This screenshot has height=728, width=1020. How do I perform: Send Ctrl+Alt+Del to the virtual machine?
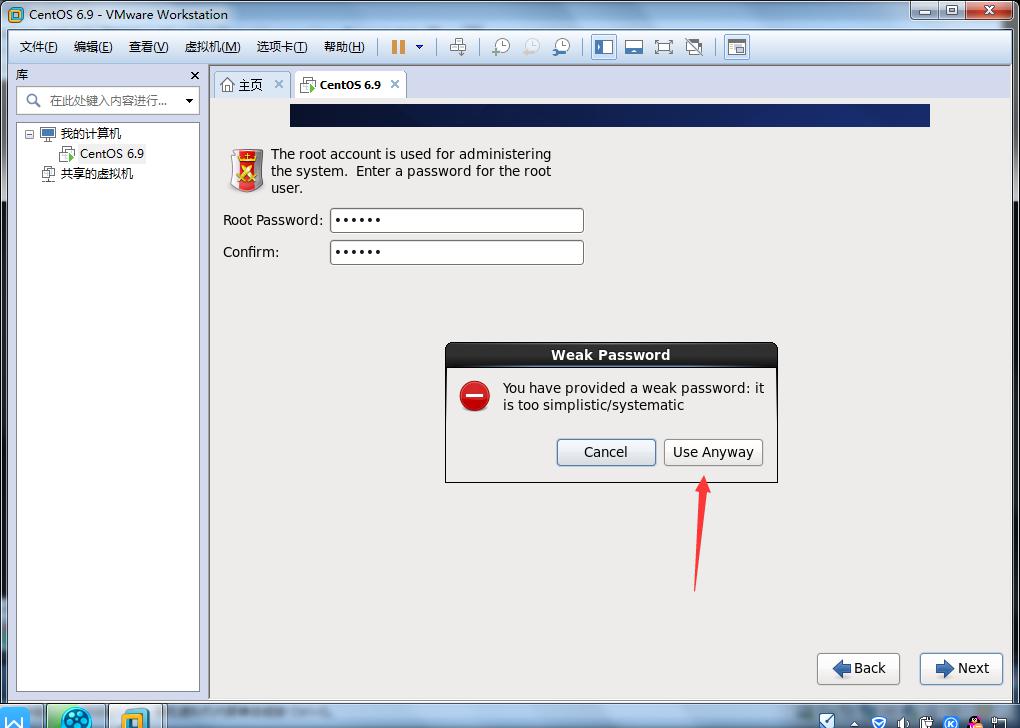(x=458, y=47)
